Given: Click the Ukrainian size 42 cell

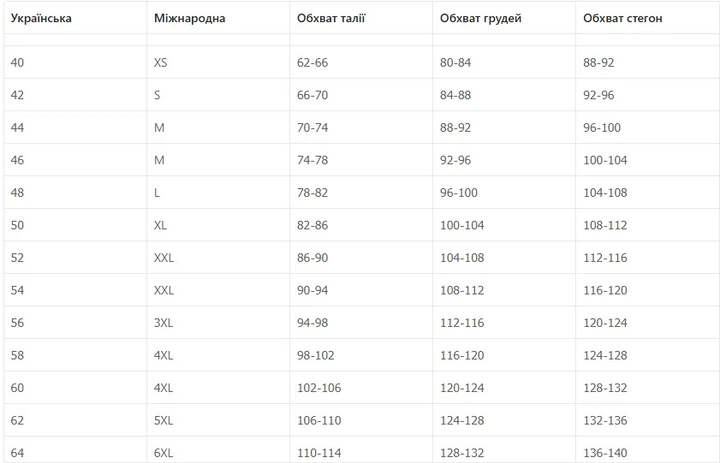Looking at the screenshot, I should point(75,95).
